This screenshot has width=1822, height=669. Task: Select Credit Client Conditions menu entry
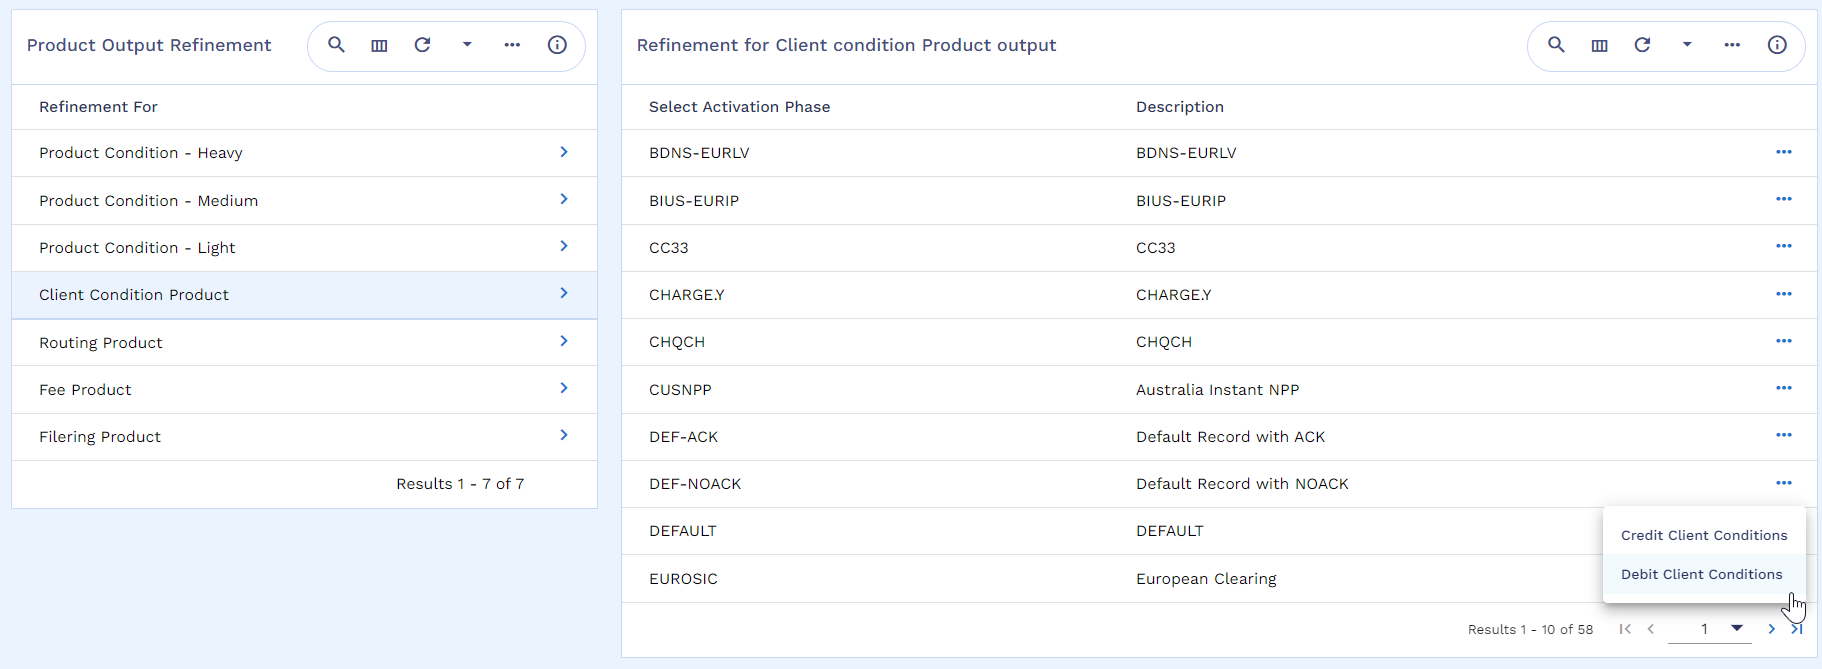point(1704,535)
